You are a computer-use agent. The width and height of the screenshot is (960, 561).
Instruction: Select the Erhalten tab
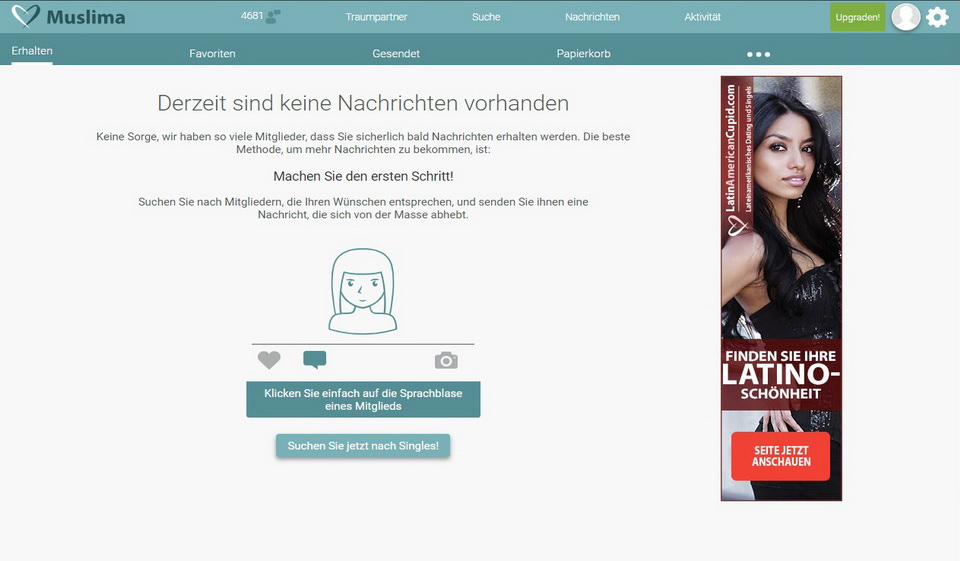32,51
